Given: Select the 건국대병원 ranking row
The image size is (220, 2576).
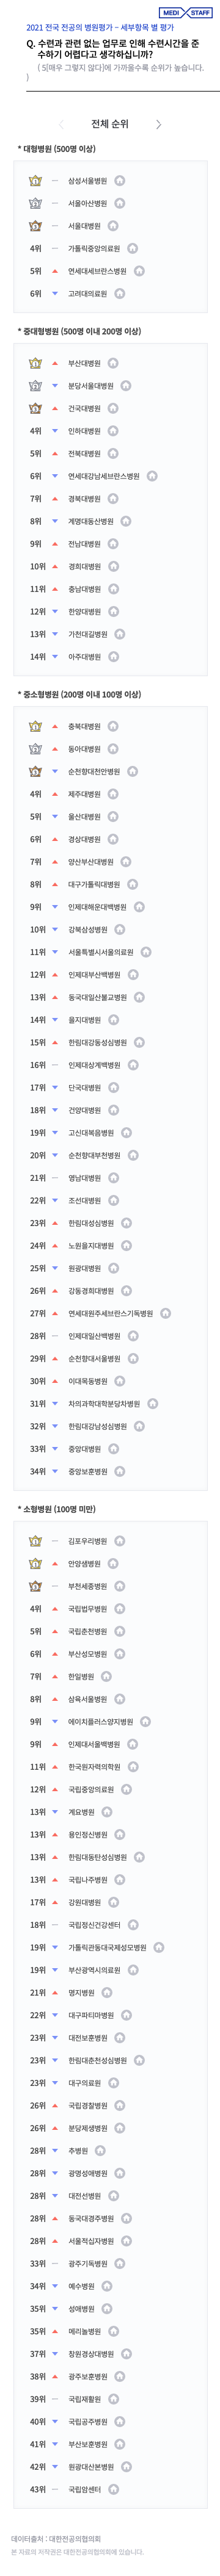Looking at the screenshot, I should click(x=110, y=408).
